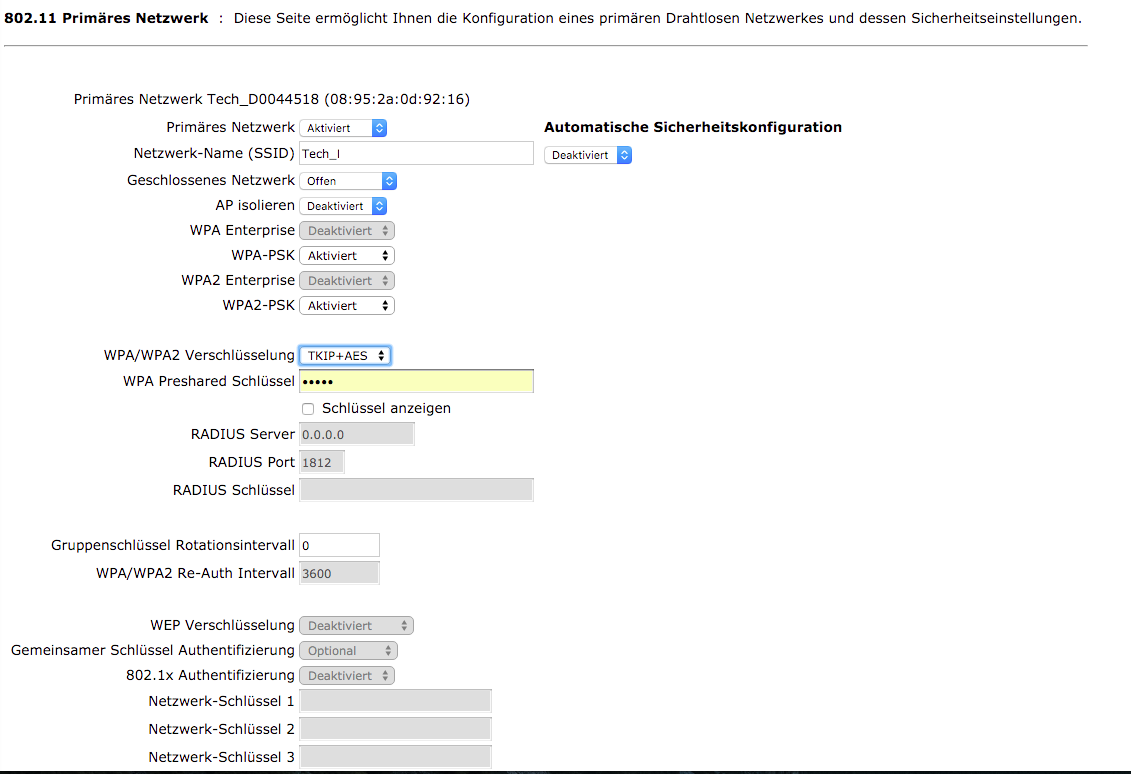Click the Netzwerk-Name (SSID) label
Viewport: 1131px width, 774px height.
[214, 154]
